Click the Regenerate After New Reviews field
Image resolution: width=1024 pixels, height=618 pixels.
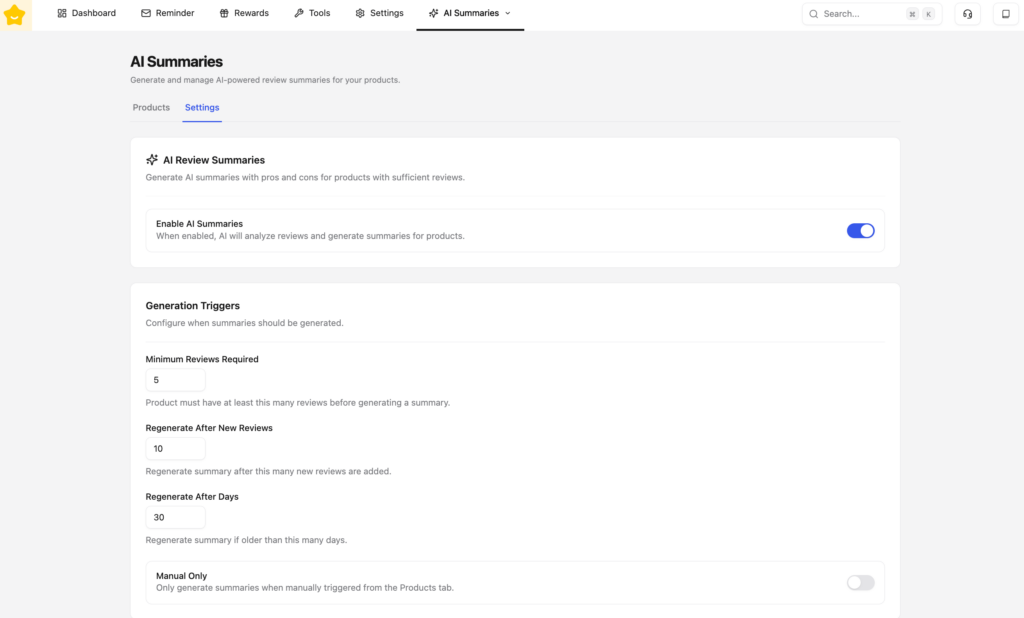[x=175, y=448]
